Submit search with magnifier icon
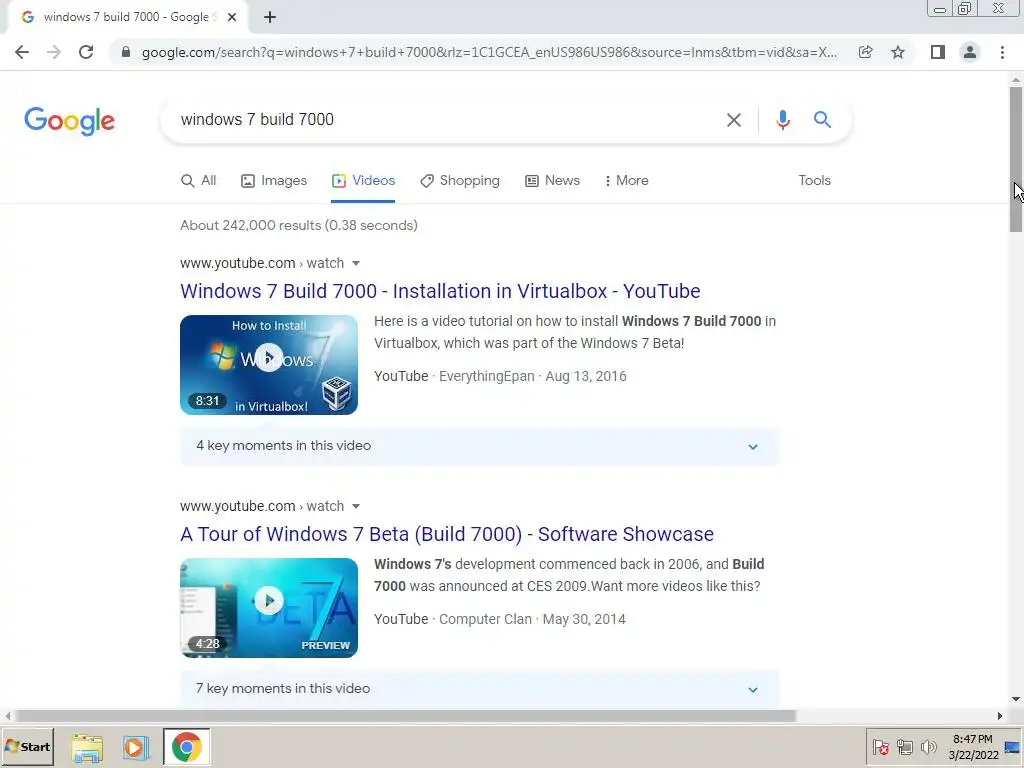 [822, 120]
